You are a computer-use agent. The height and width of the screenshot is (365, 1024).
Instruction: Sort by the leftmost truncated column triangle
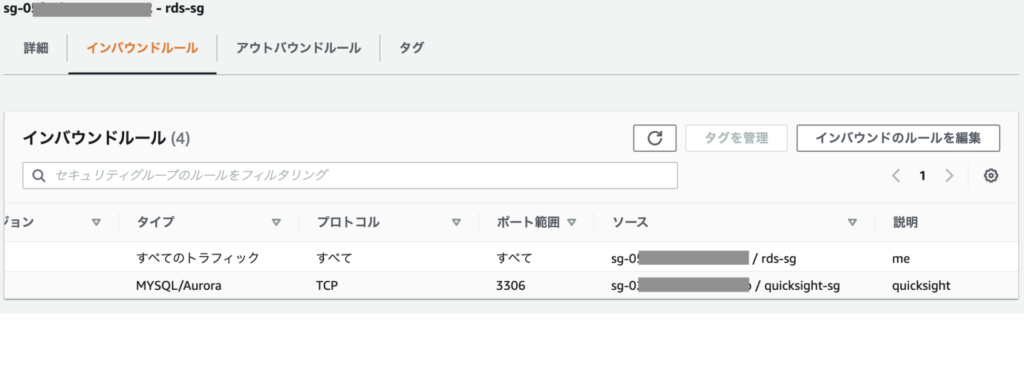96,223
